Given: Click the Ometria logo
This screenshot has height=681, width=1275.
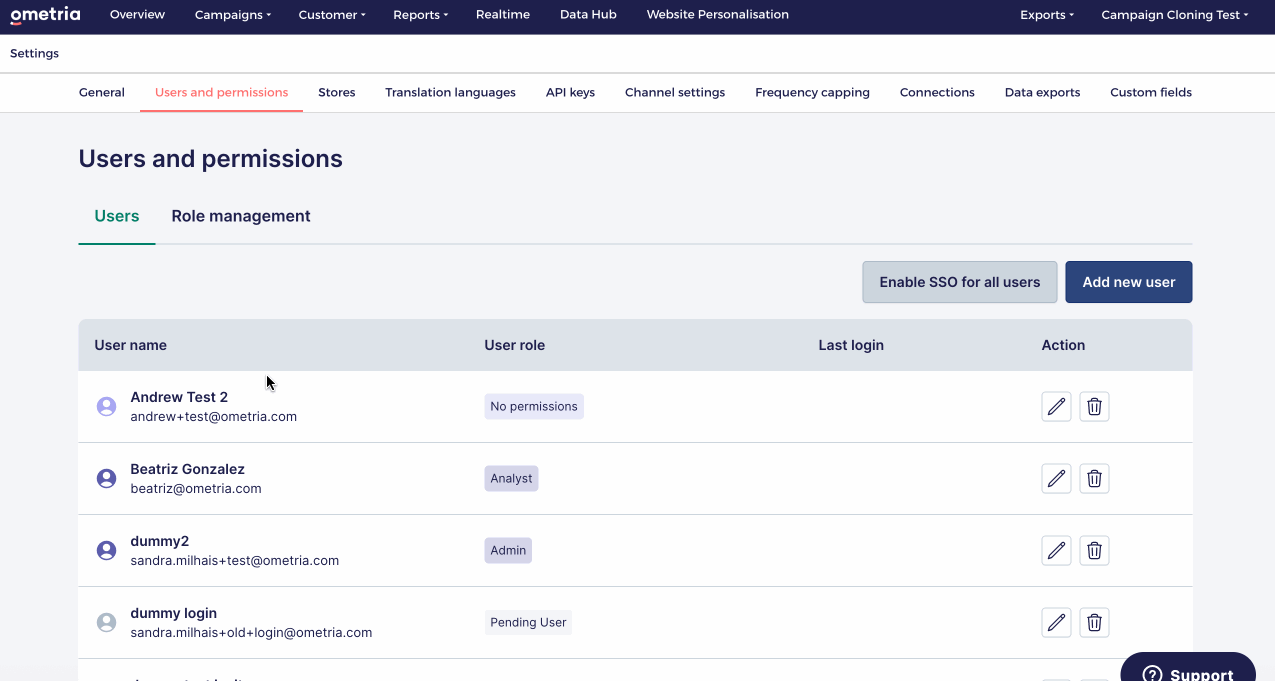Looking at the screenshot, I should coord(45,15).
